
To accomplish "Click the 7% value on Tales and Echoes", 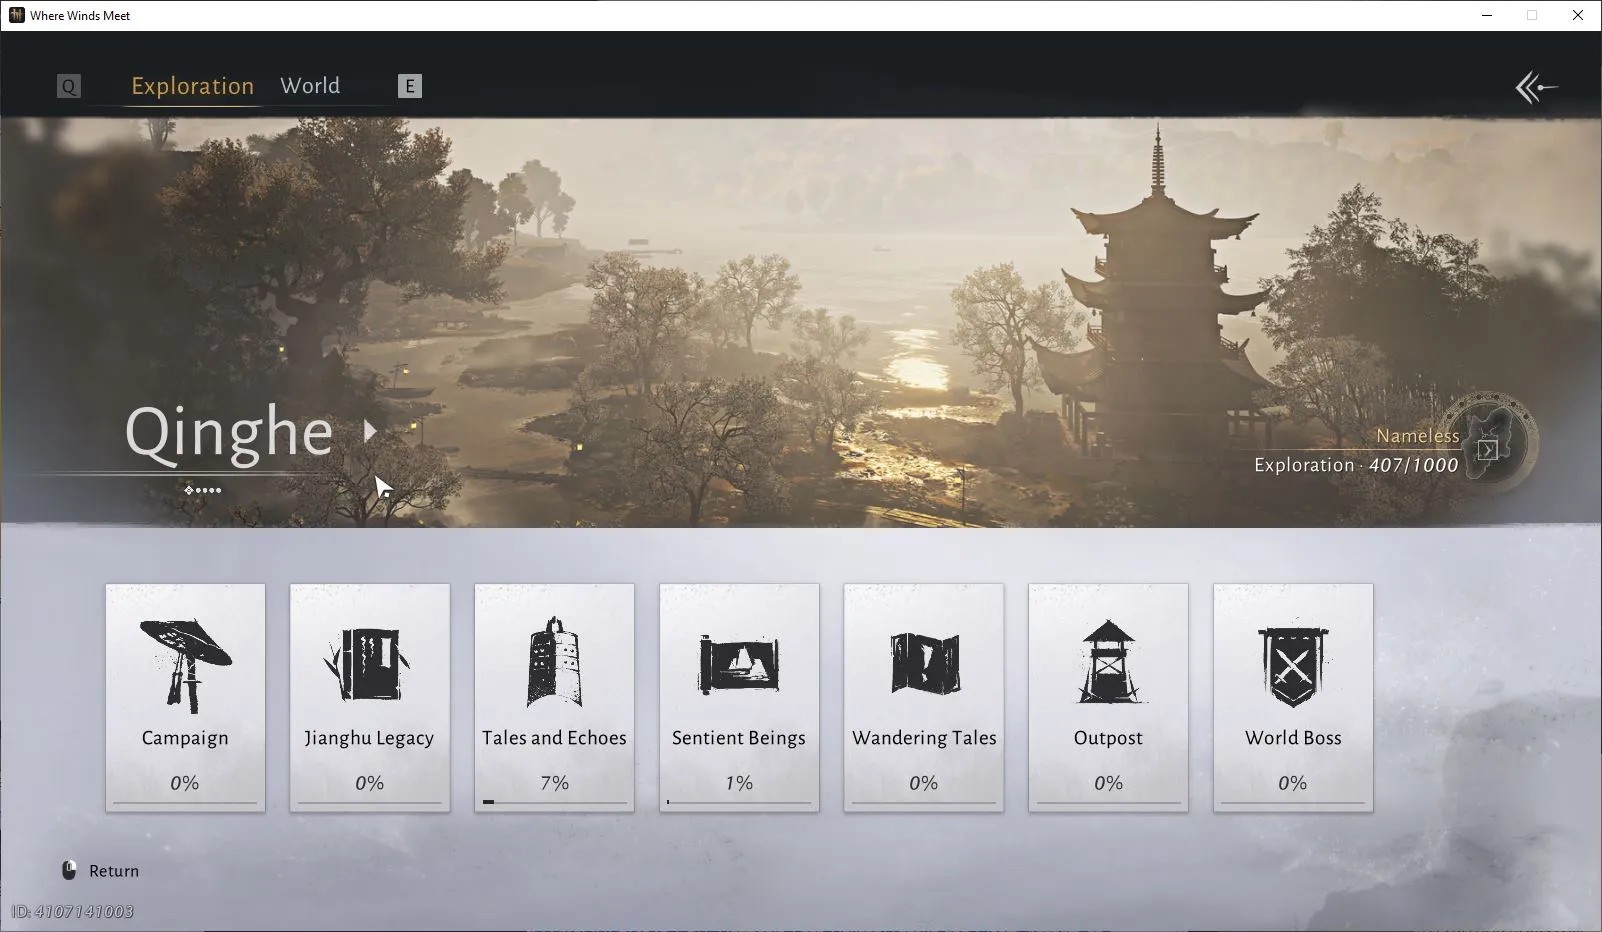I will [x=554, y=783].
